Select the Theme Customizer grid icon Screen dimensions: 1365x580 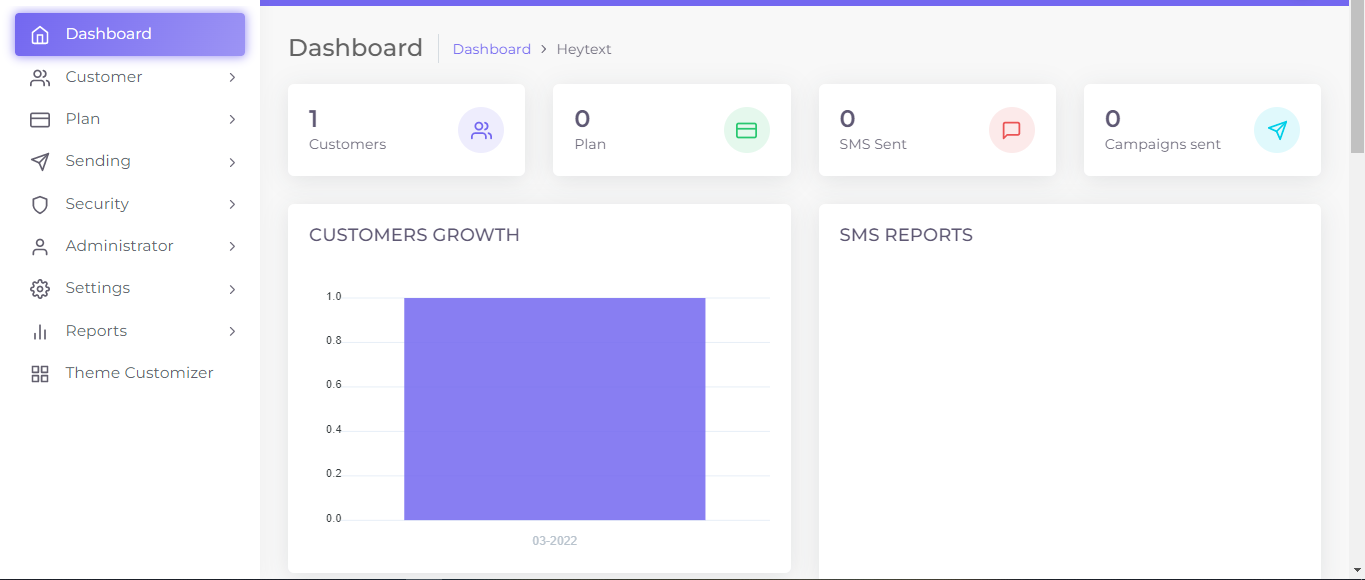tap(40, 373)
